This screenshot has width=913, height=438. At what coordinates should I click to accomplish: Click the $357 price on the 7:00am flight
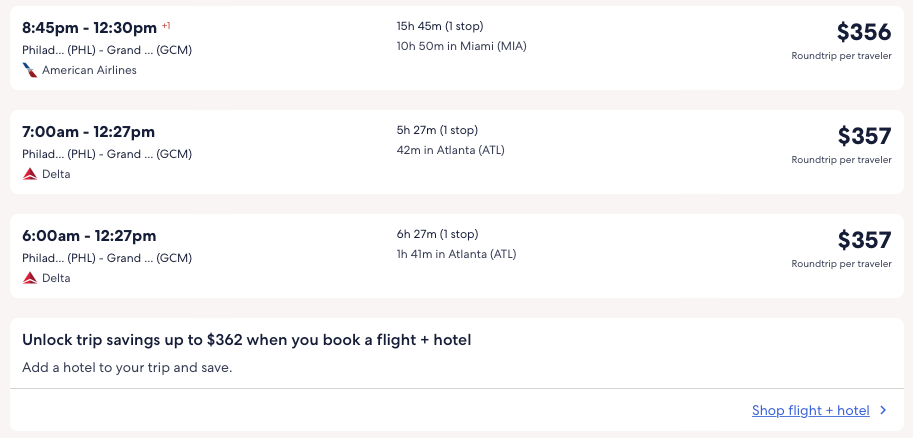[863, 136]
